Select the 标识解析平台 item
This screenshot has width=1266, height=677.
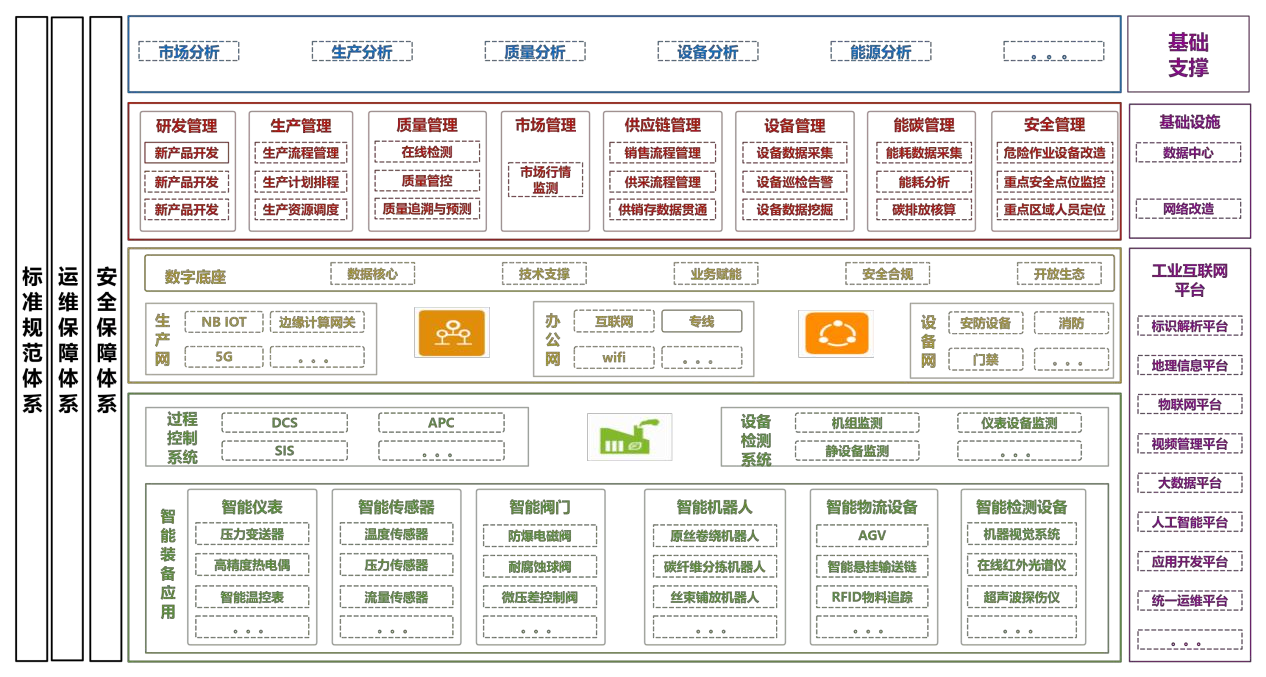(x=1189, y=326)
